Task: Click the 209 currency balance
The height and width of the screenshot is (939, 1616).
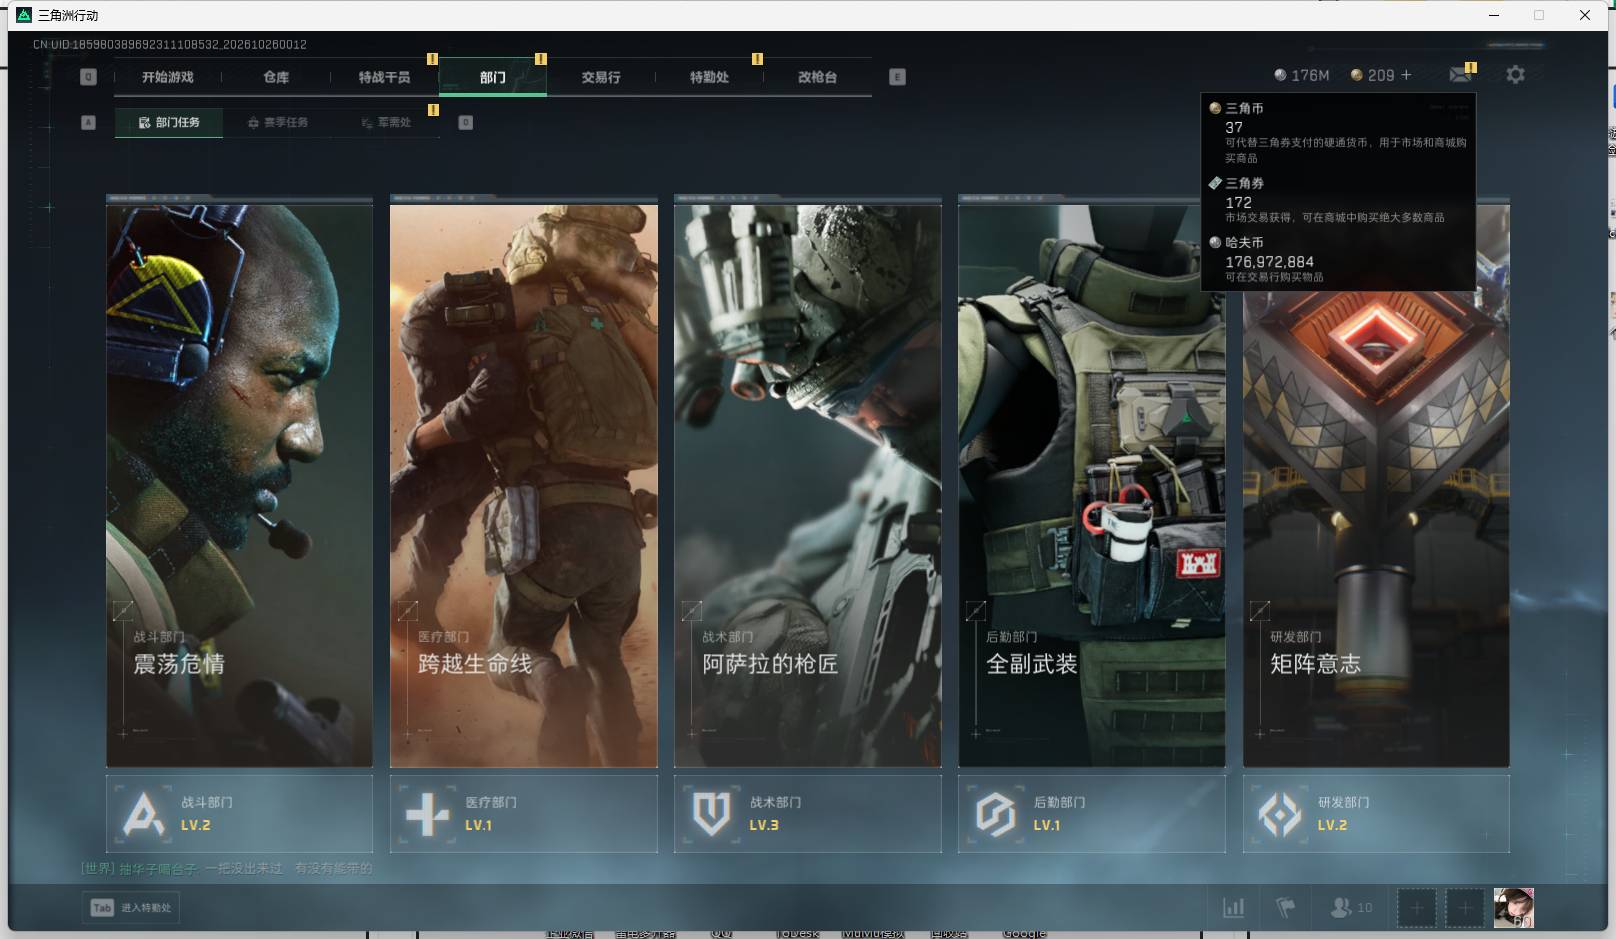Action: point(1372,75)
